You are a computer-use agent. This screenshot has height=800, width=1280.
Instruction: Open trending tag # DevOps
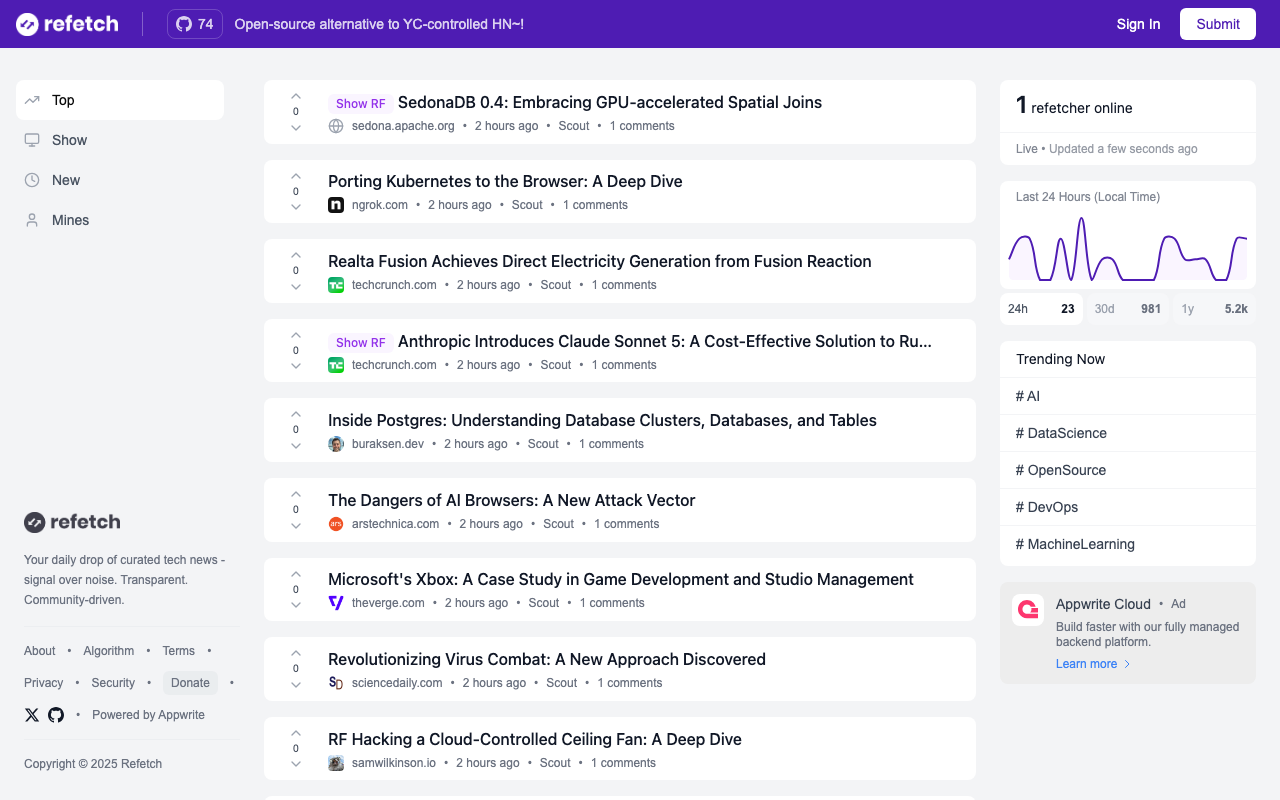[1128, 507]
